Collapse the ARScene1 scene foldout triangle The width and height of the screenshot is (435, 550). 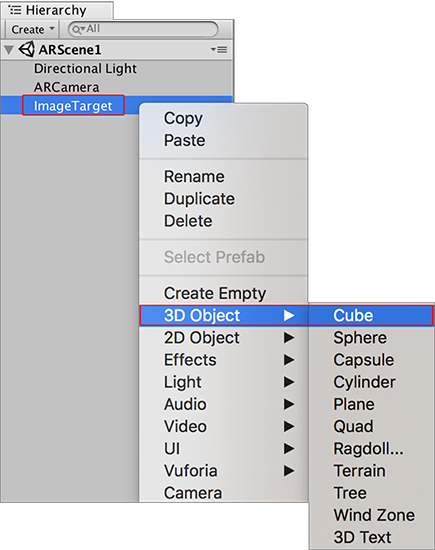9,50
